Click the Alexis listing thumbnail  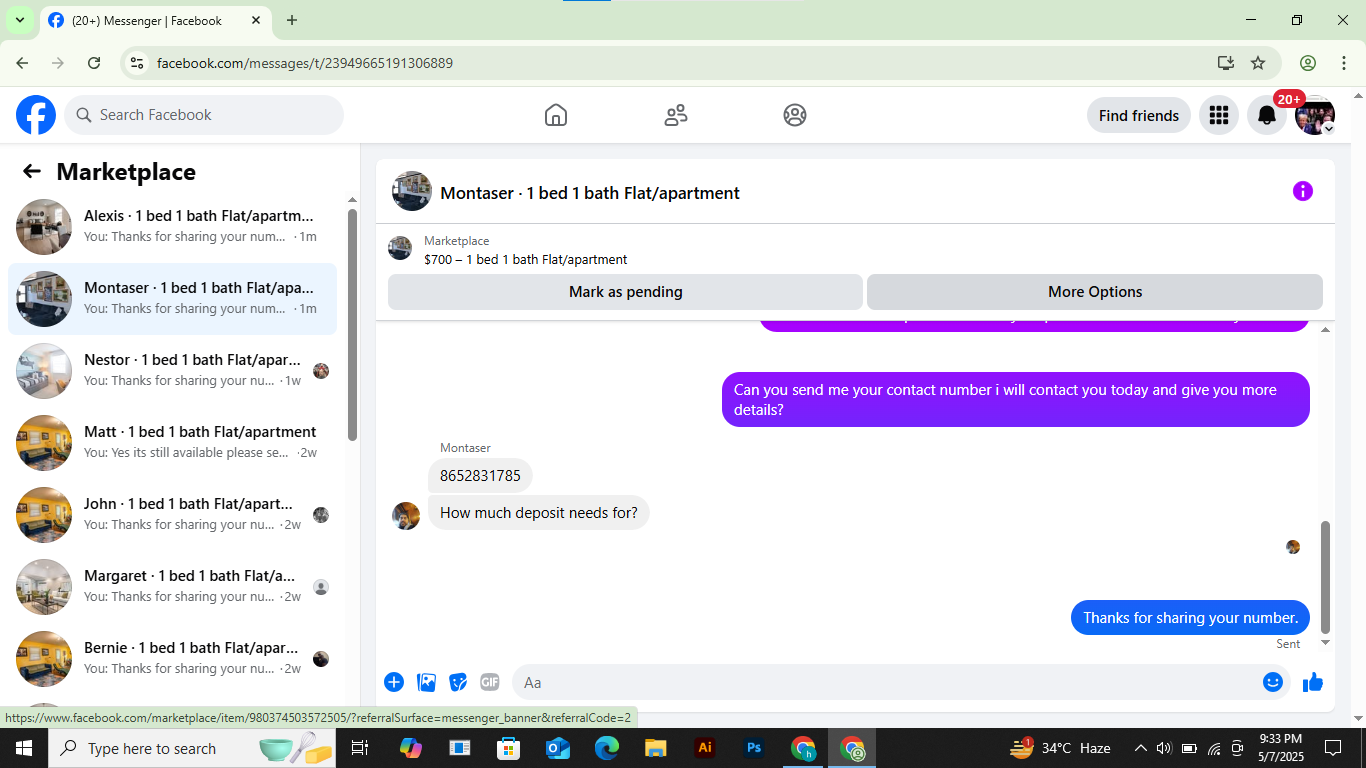tap(44, 227)
